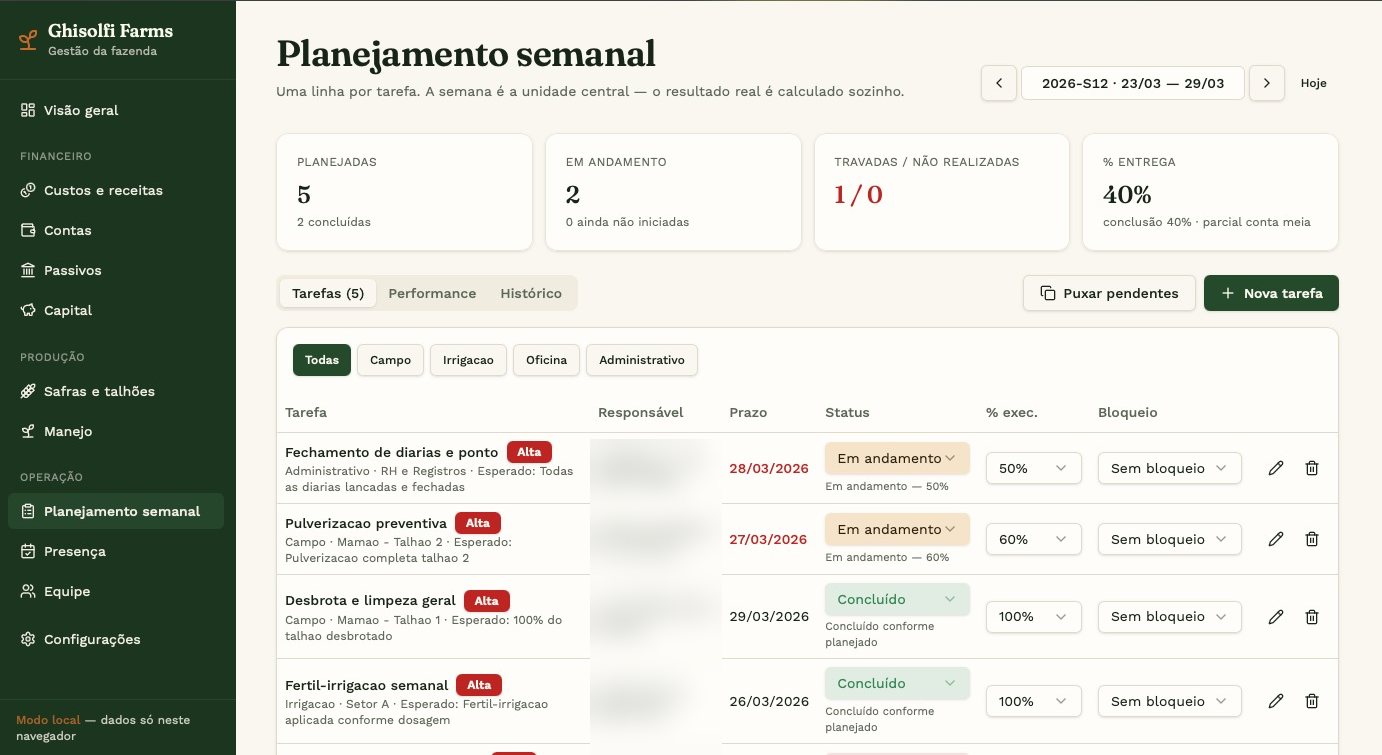Edit the Desbrota e limpeza geral task
This screenshot has width=1382, height=755.
(1276, 617)
